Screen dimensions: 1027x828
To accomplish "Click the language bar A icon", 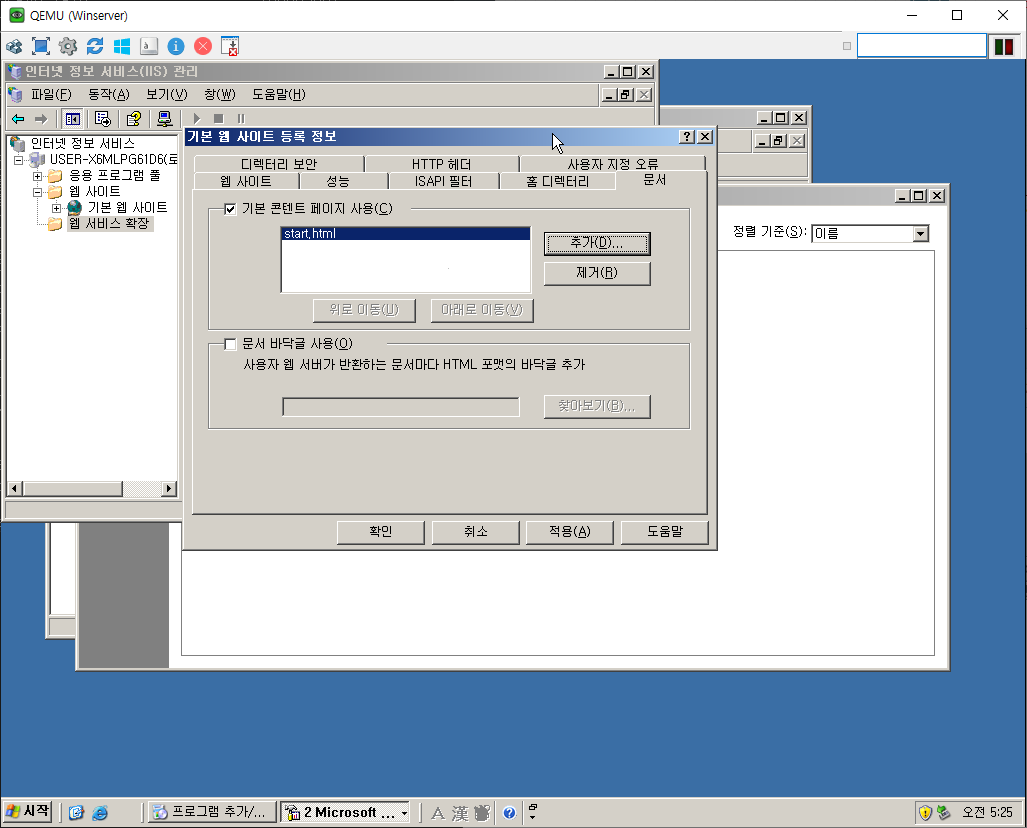I will tap(438, 814).
